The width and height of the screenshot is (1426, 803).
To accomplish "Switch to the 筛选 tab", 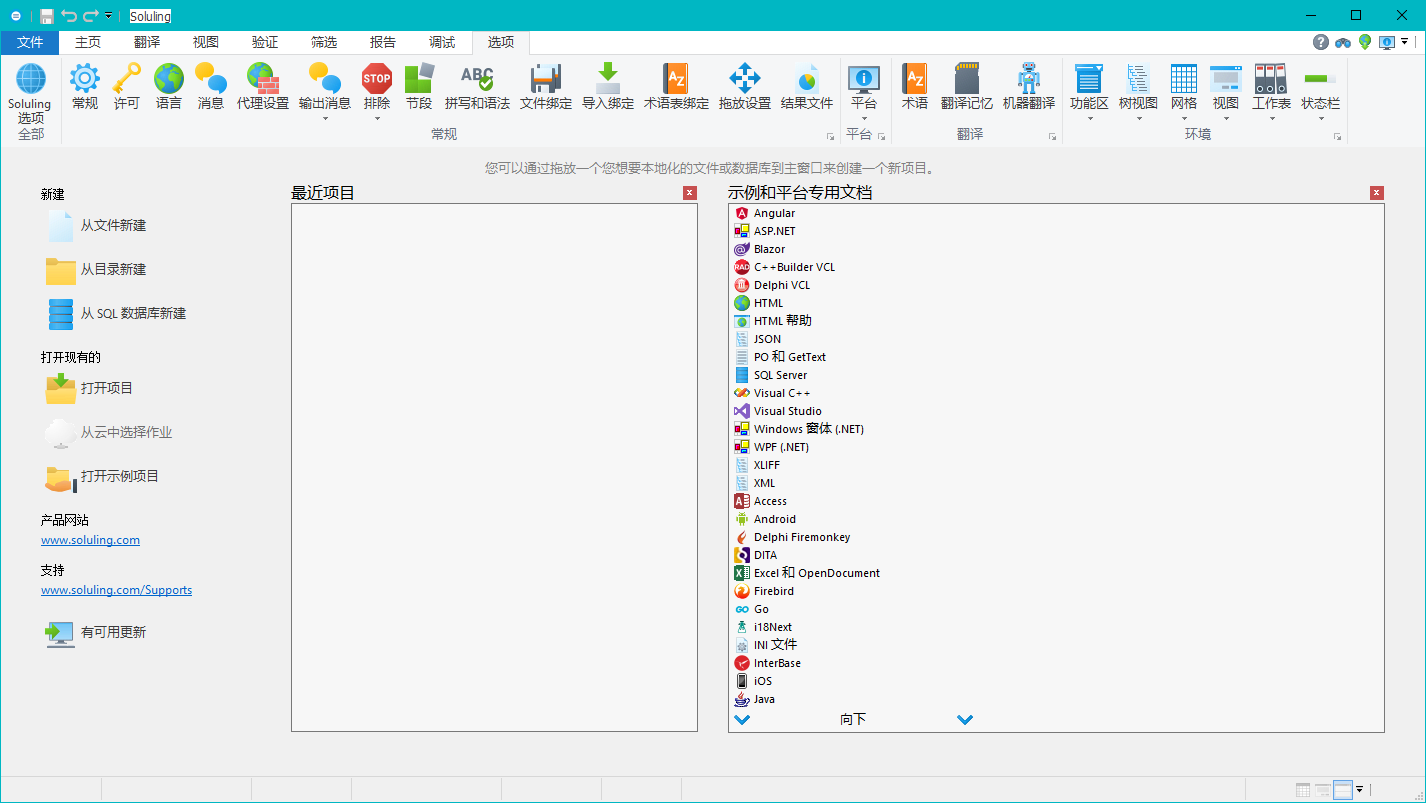I will [324, 42].
